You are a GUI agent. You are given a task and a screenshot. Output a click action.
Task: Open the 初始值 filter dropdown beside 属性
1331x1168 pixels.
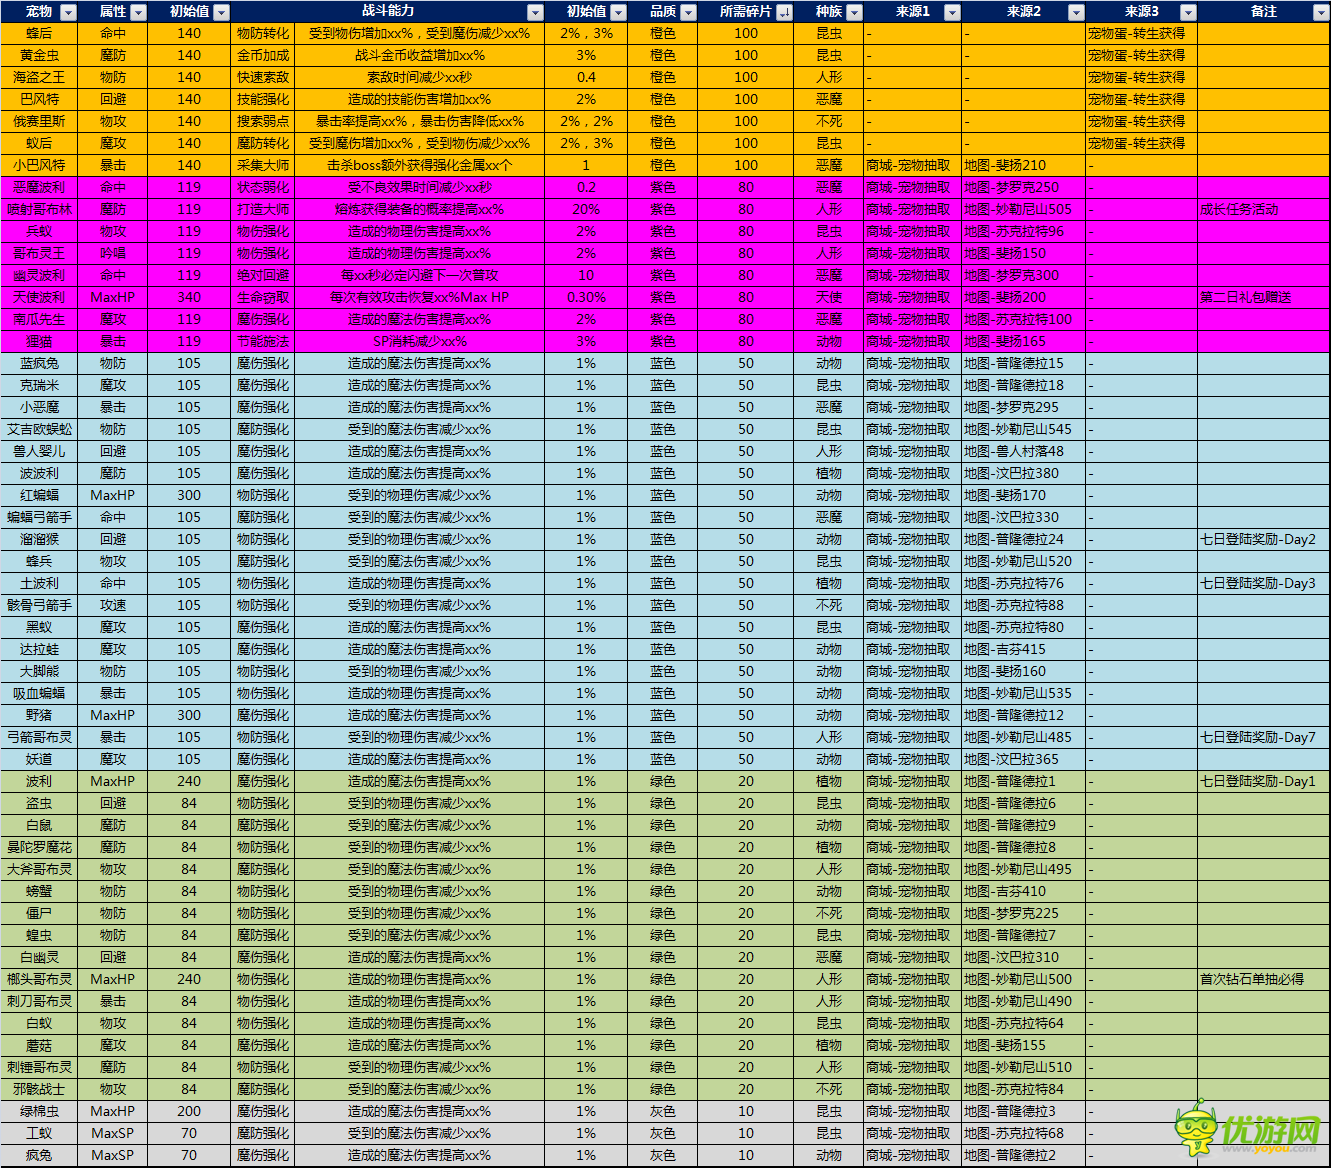click(x=221, y=12)
